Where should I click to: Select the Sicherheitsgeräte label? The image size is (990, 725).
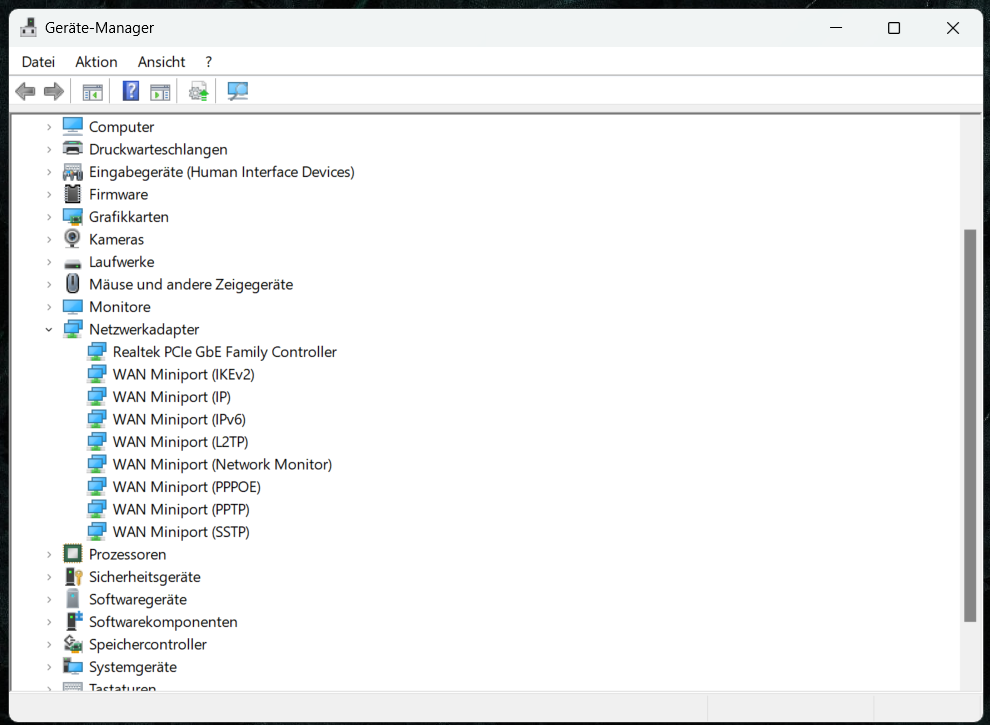point(145,577)
